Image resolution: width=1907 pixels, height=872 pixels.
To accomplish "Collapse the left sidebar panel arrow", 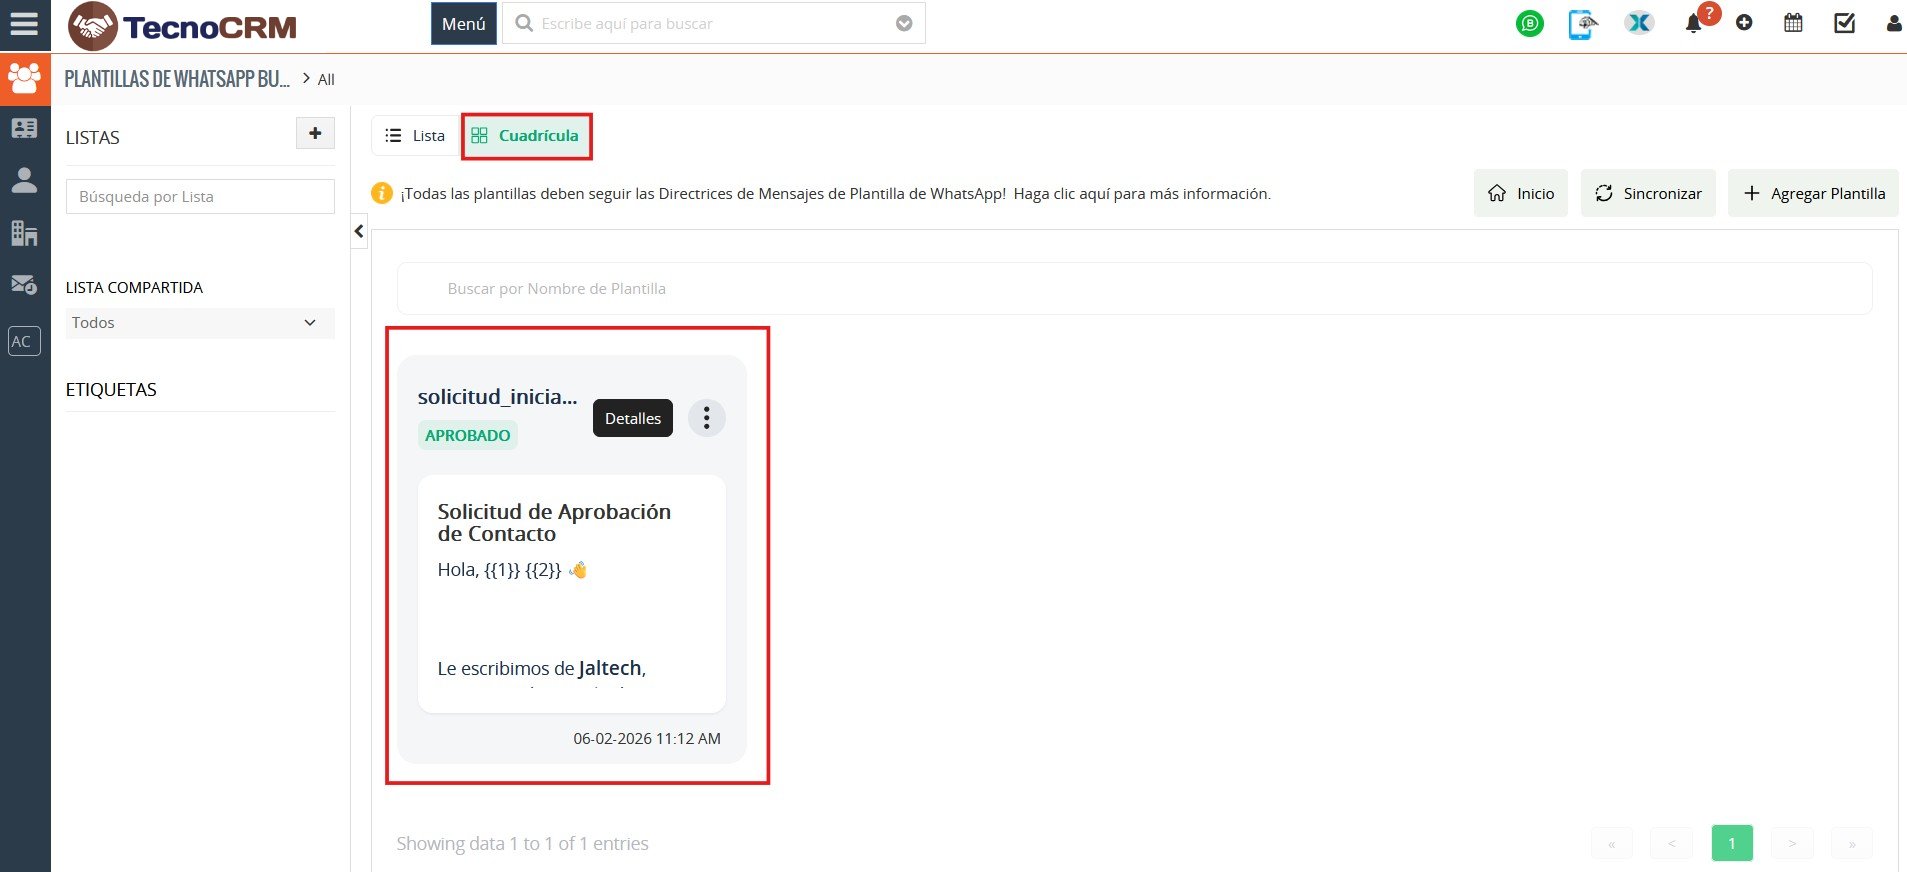I will tap(359, 232).
